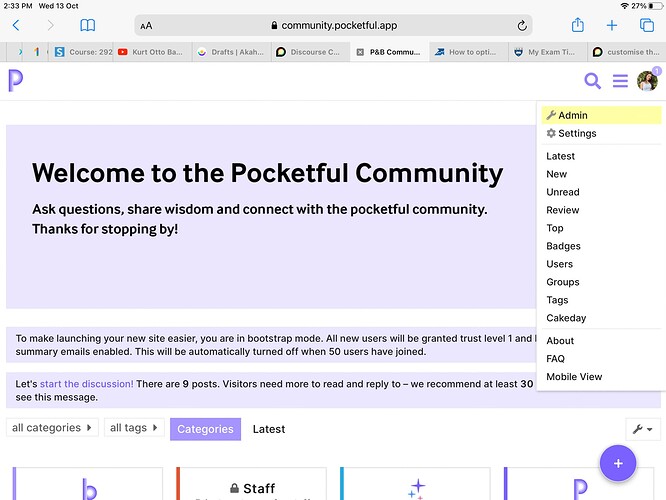Open the wrench admin options dropdown
This screenshot has height=500, width=666.
[x=643, y=429]
